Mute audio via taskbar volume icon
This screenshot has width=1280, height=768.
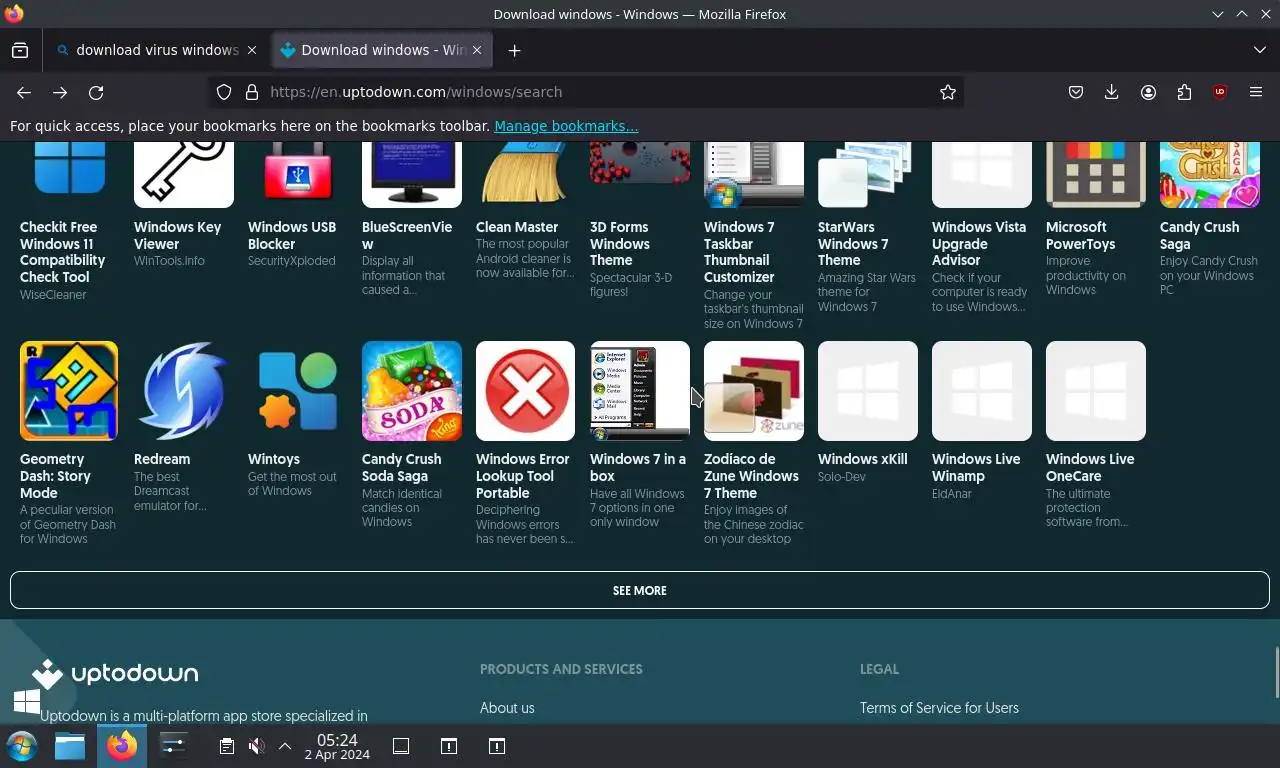257,746
